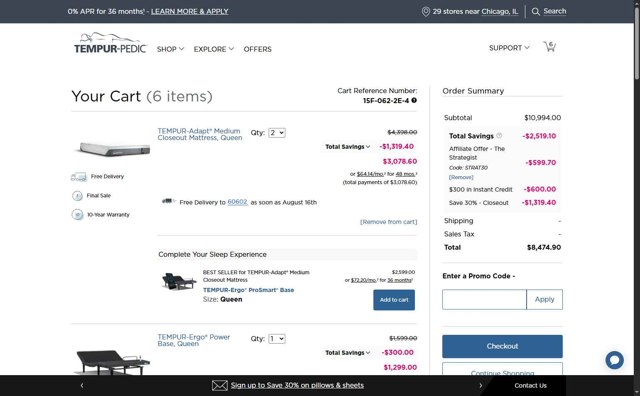Go to next bottom banner offer
Image resolution: width=640 pixels, height=396 pixels.
480,385
